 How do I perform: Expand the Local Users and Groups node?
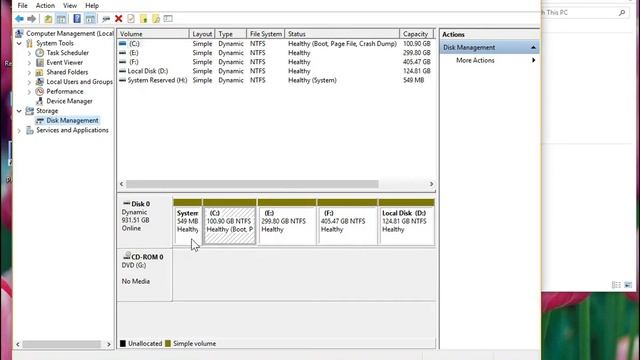(29, 82)
